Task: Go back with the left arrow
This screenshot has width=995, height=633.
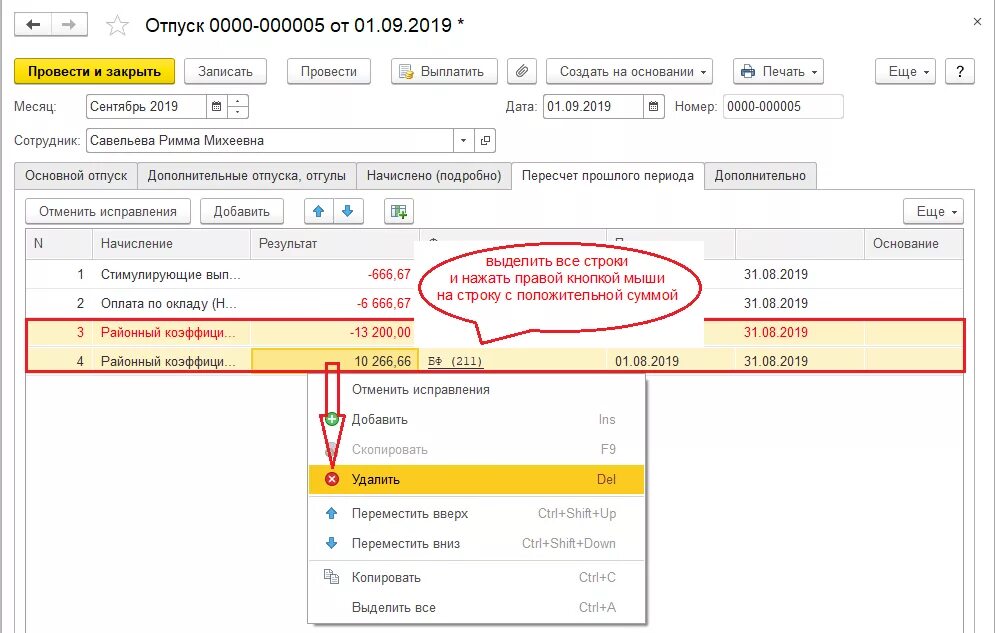Action: pyautogui.click(x=33, y=25)
